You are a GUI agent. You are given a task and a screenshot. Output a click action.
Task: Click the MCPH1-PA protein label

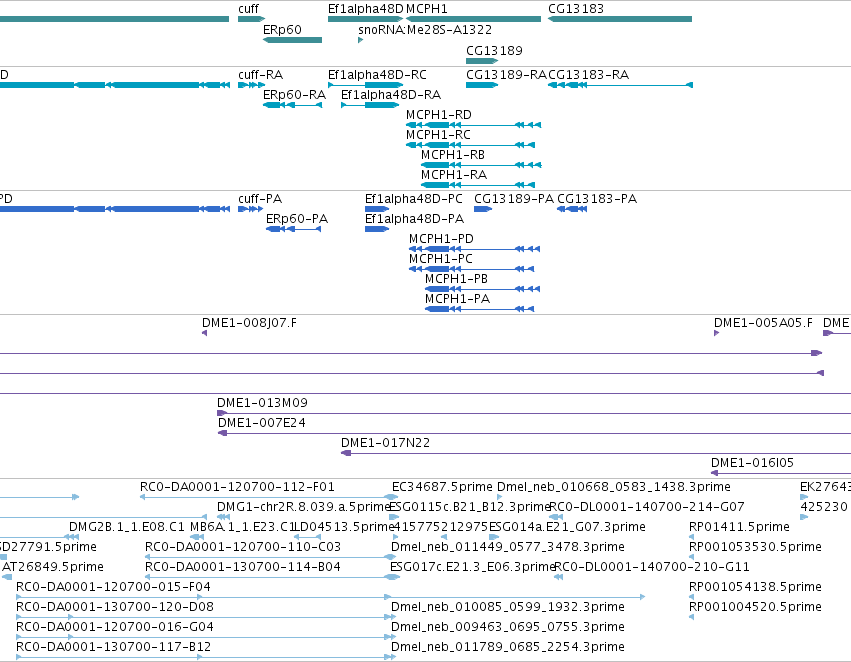[x=458, y=300]
